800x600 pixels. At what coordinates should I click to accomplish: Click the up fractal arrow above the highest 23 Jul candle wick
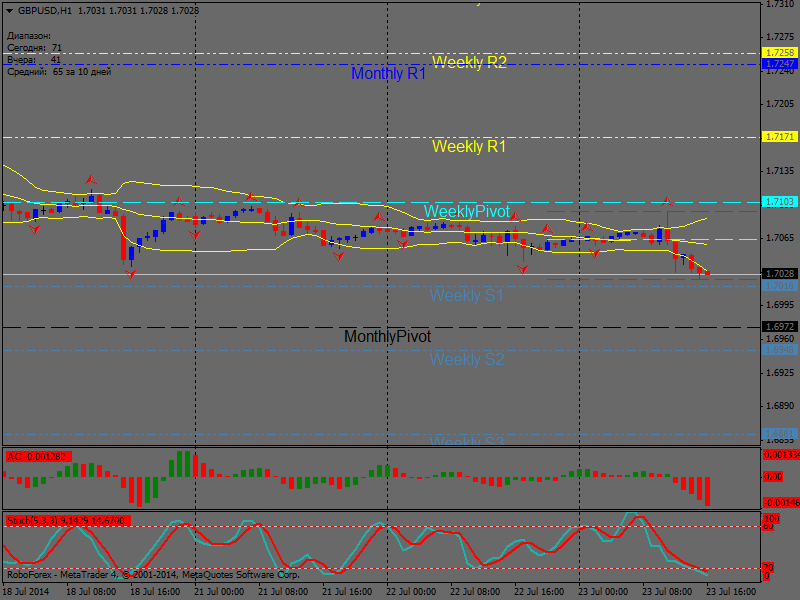668,200
